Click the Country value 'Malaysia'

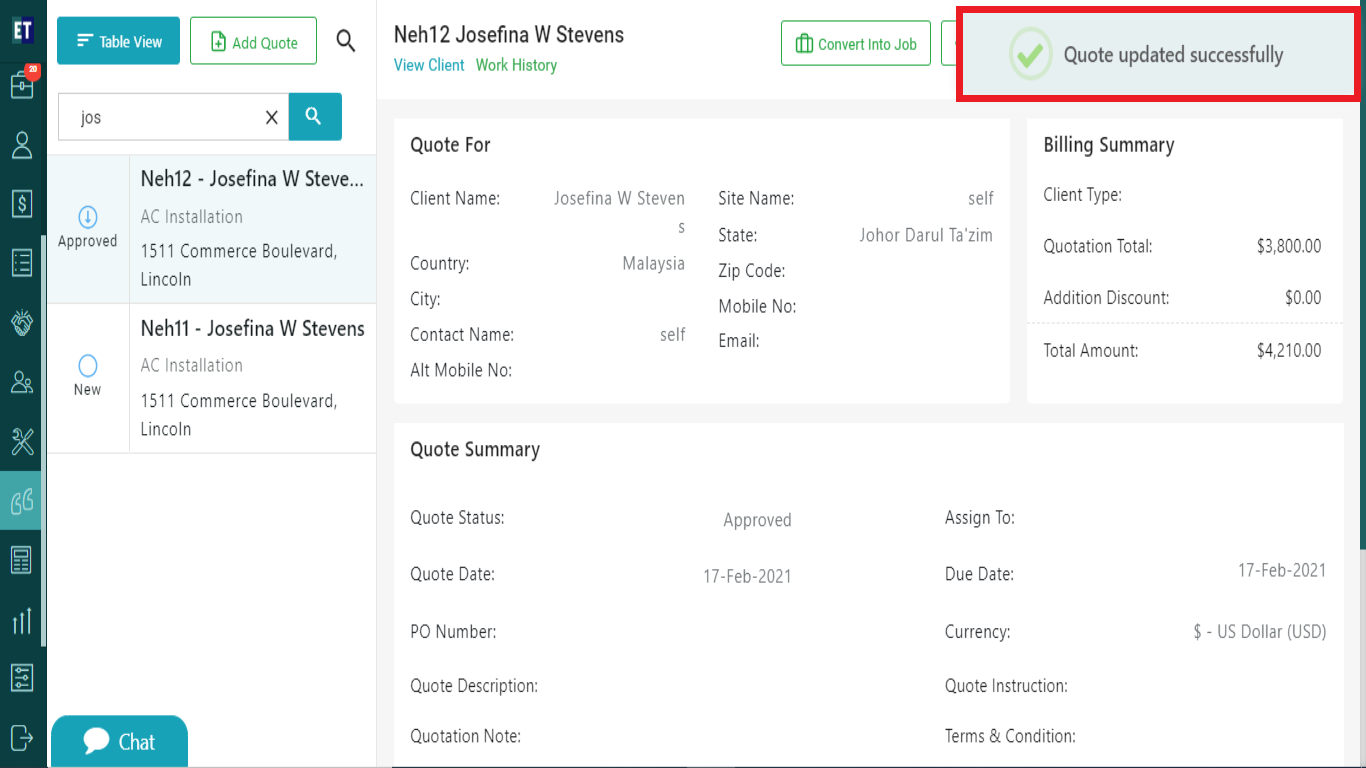[x=654, y=263]
